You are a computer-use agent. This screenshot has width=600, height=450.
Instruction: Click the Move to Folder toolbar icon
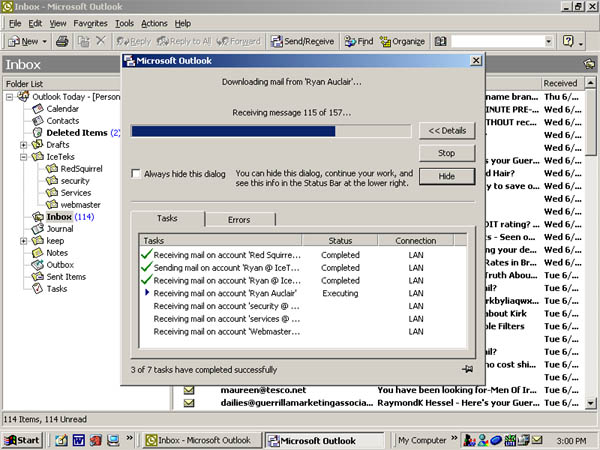[x=83, y=41]
